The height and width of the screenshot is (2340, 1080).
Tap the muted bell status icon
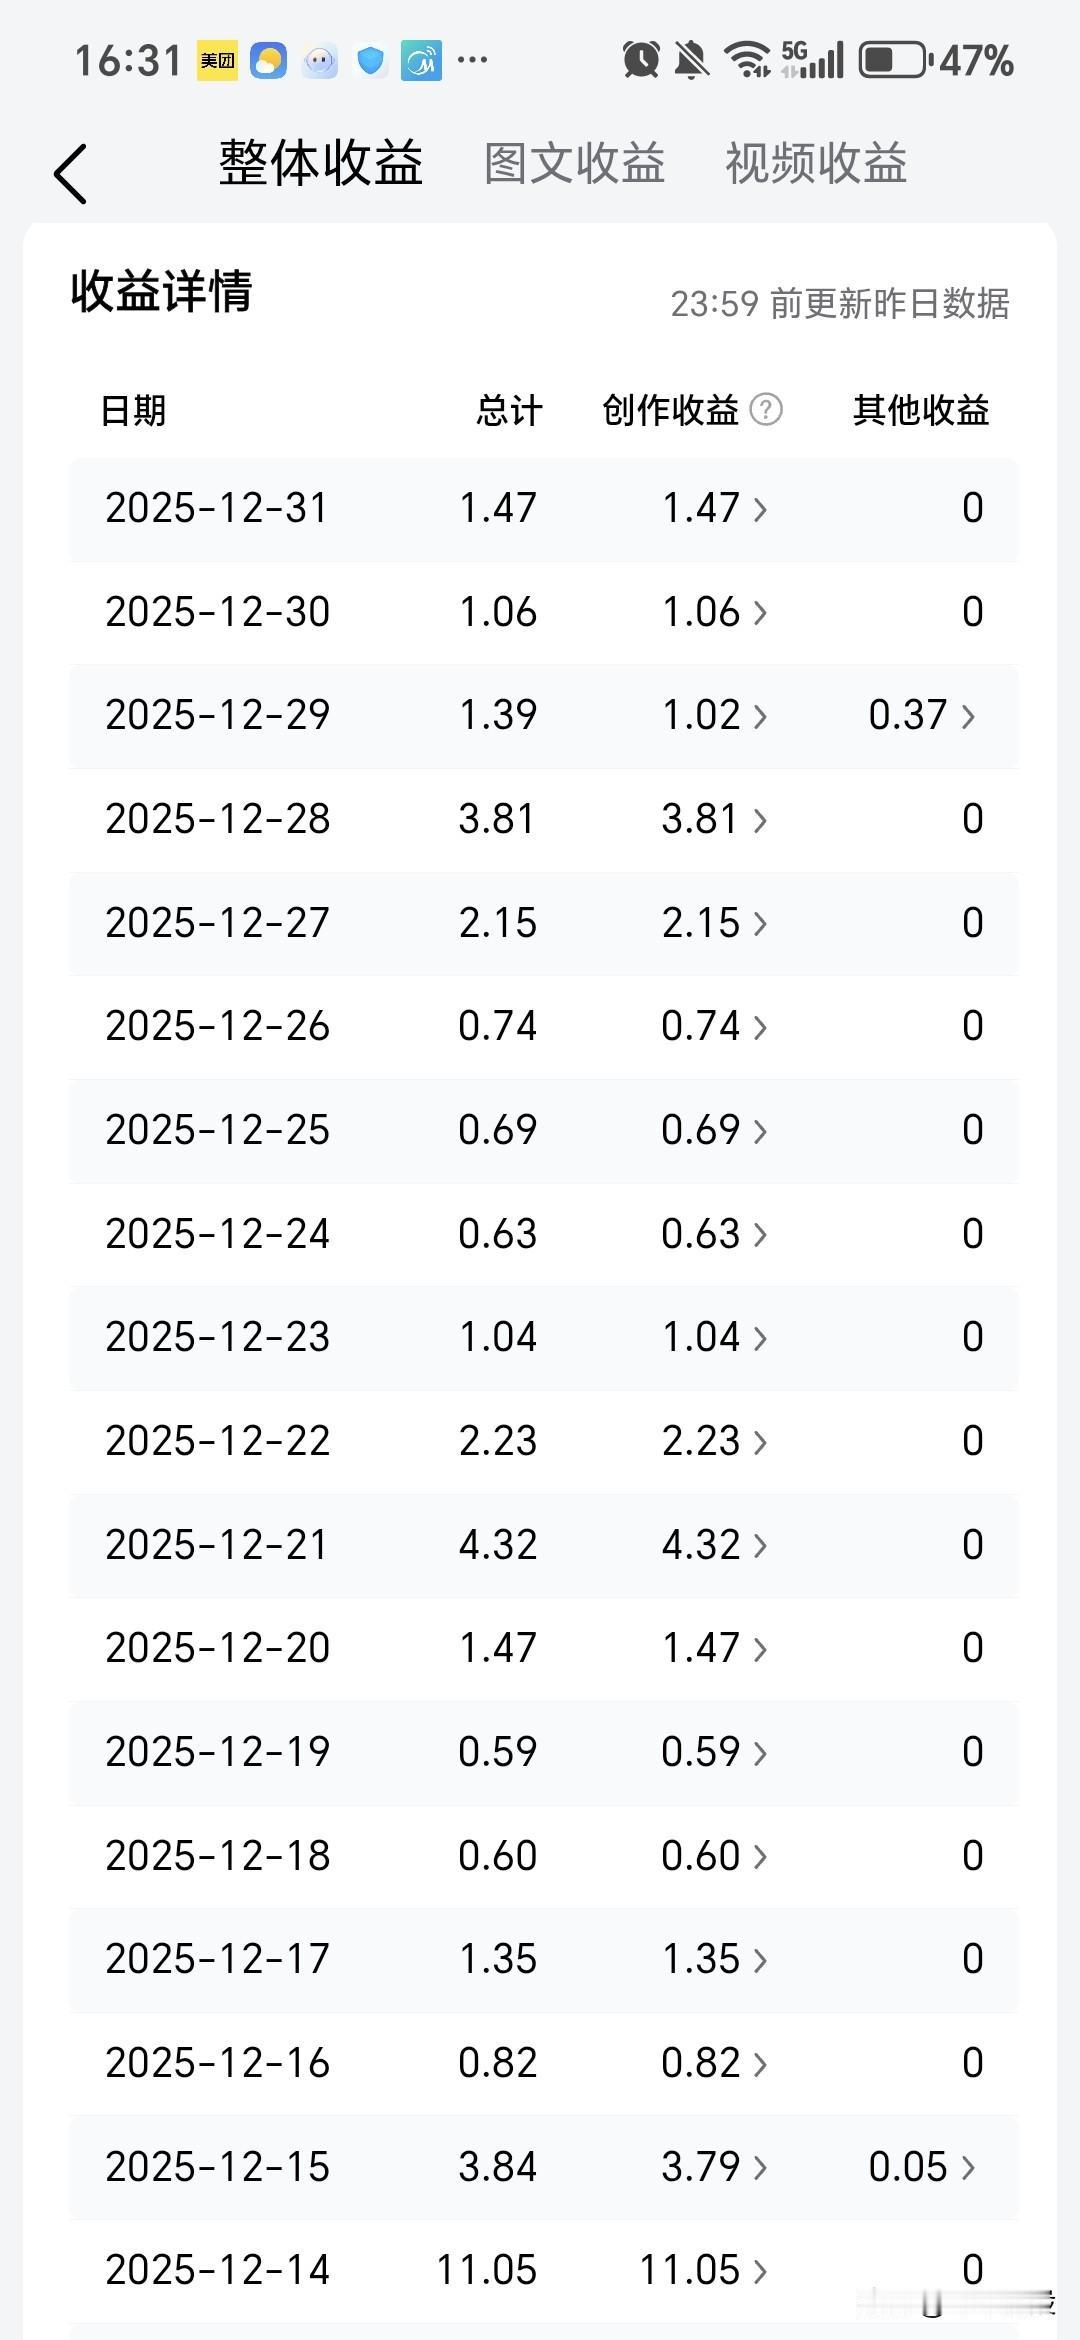[x=691, y=60]
